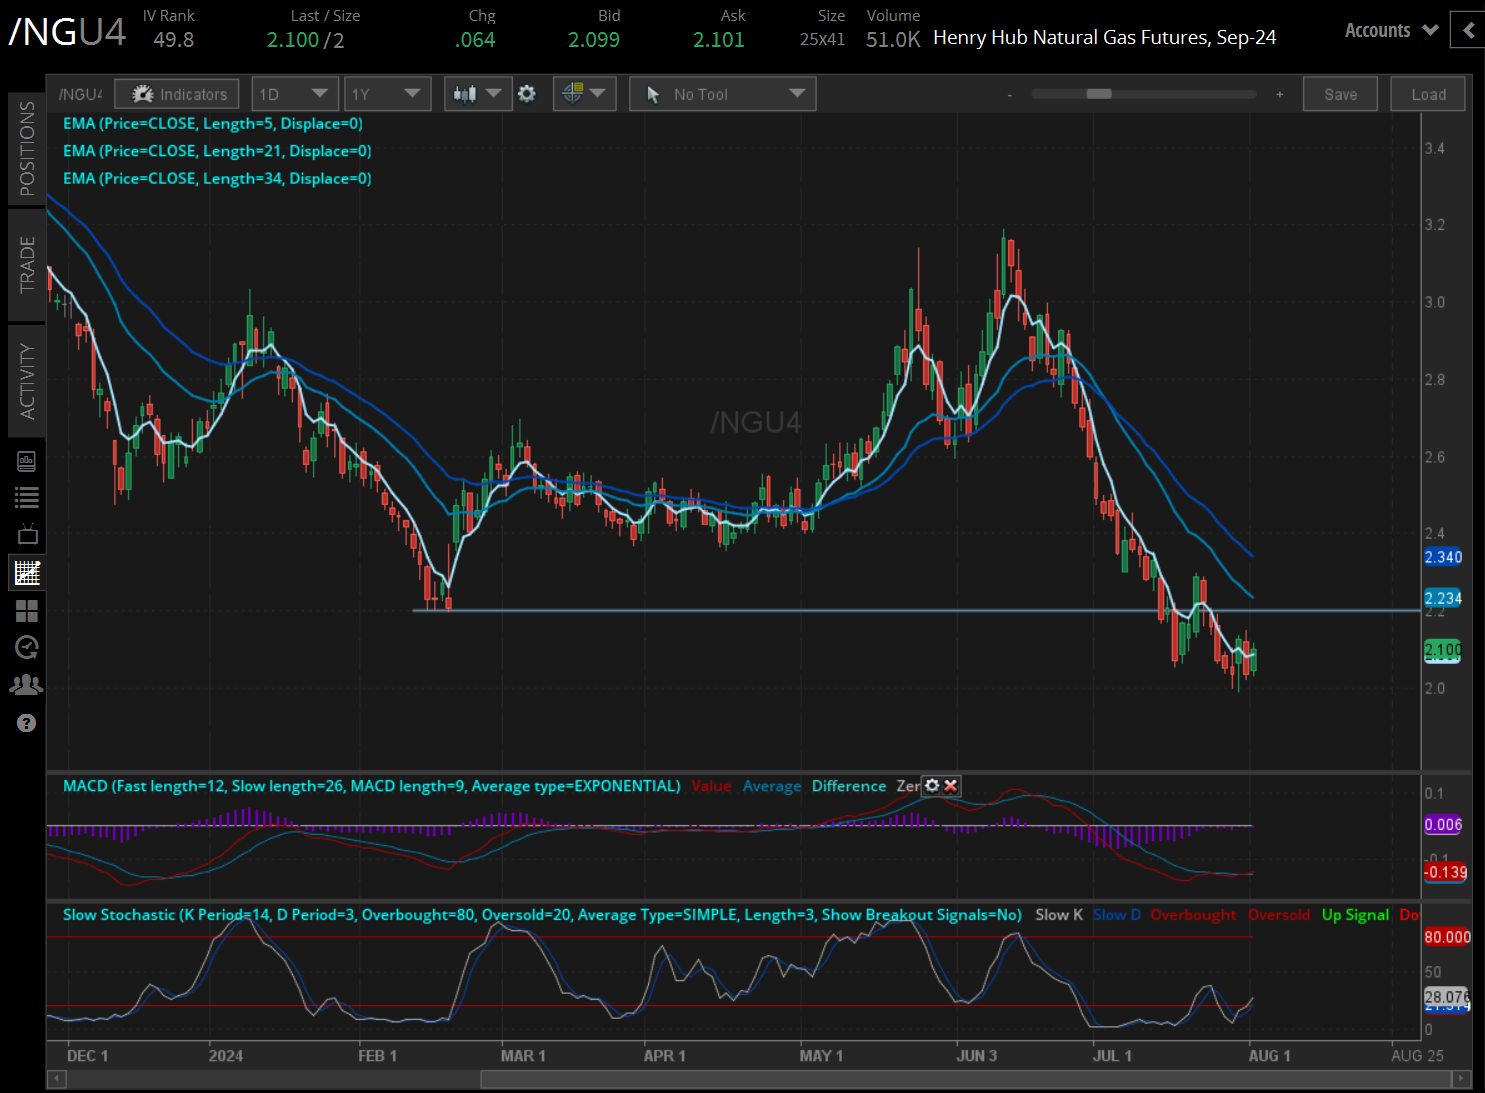Click the people/follow traders icon

click(x=27, y=684)
